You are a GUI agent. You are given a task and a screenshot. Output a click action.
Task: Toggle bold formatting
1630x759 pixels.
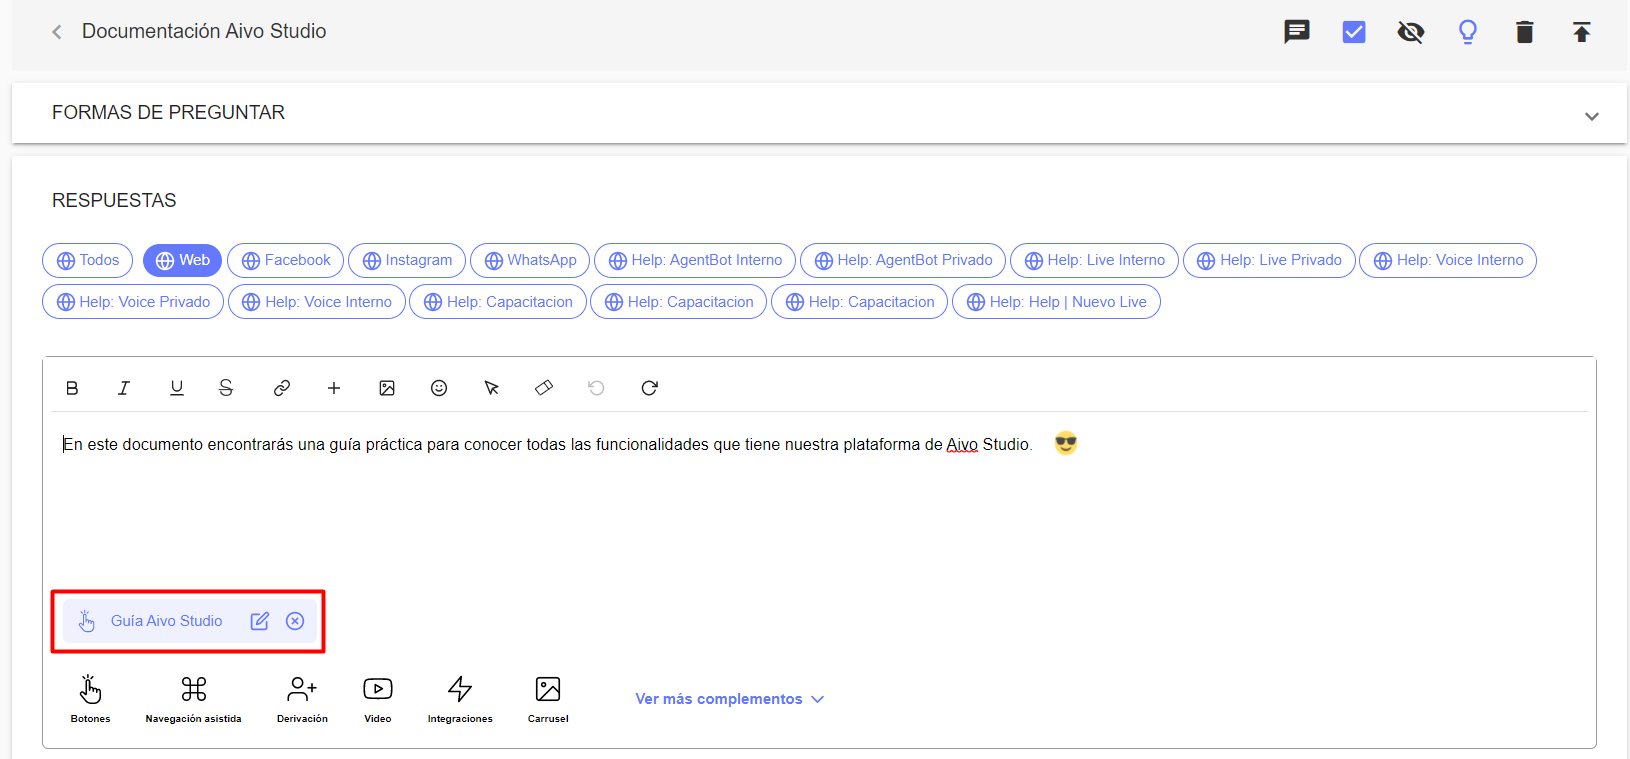pyautogui.click(x=72, y=388)
